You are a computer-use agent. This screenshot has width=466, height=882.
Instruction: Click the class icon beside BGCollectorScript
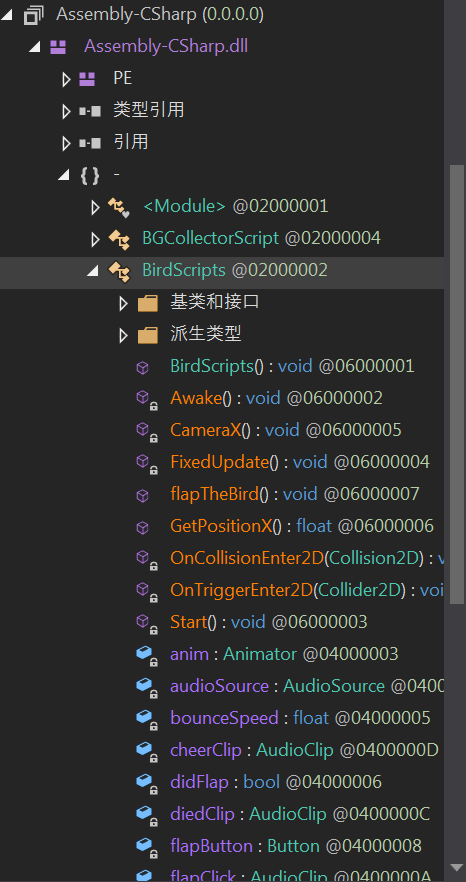pos(119,240)
